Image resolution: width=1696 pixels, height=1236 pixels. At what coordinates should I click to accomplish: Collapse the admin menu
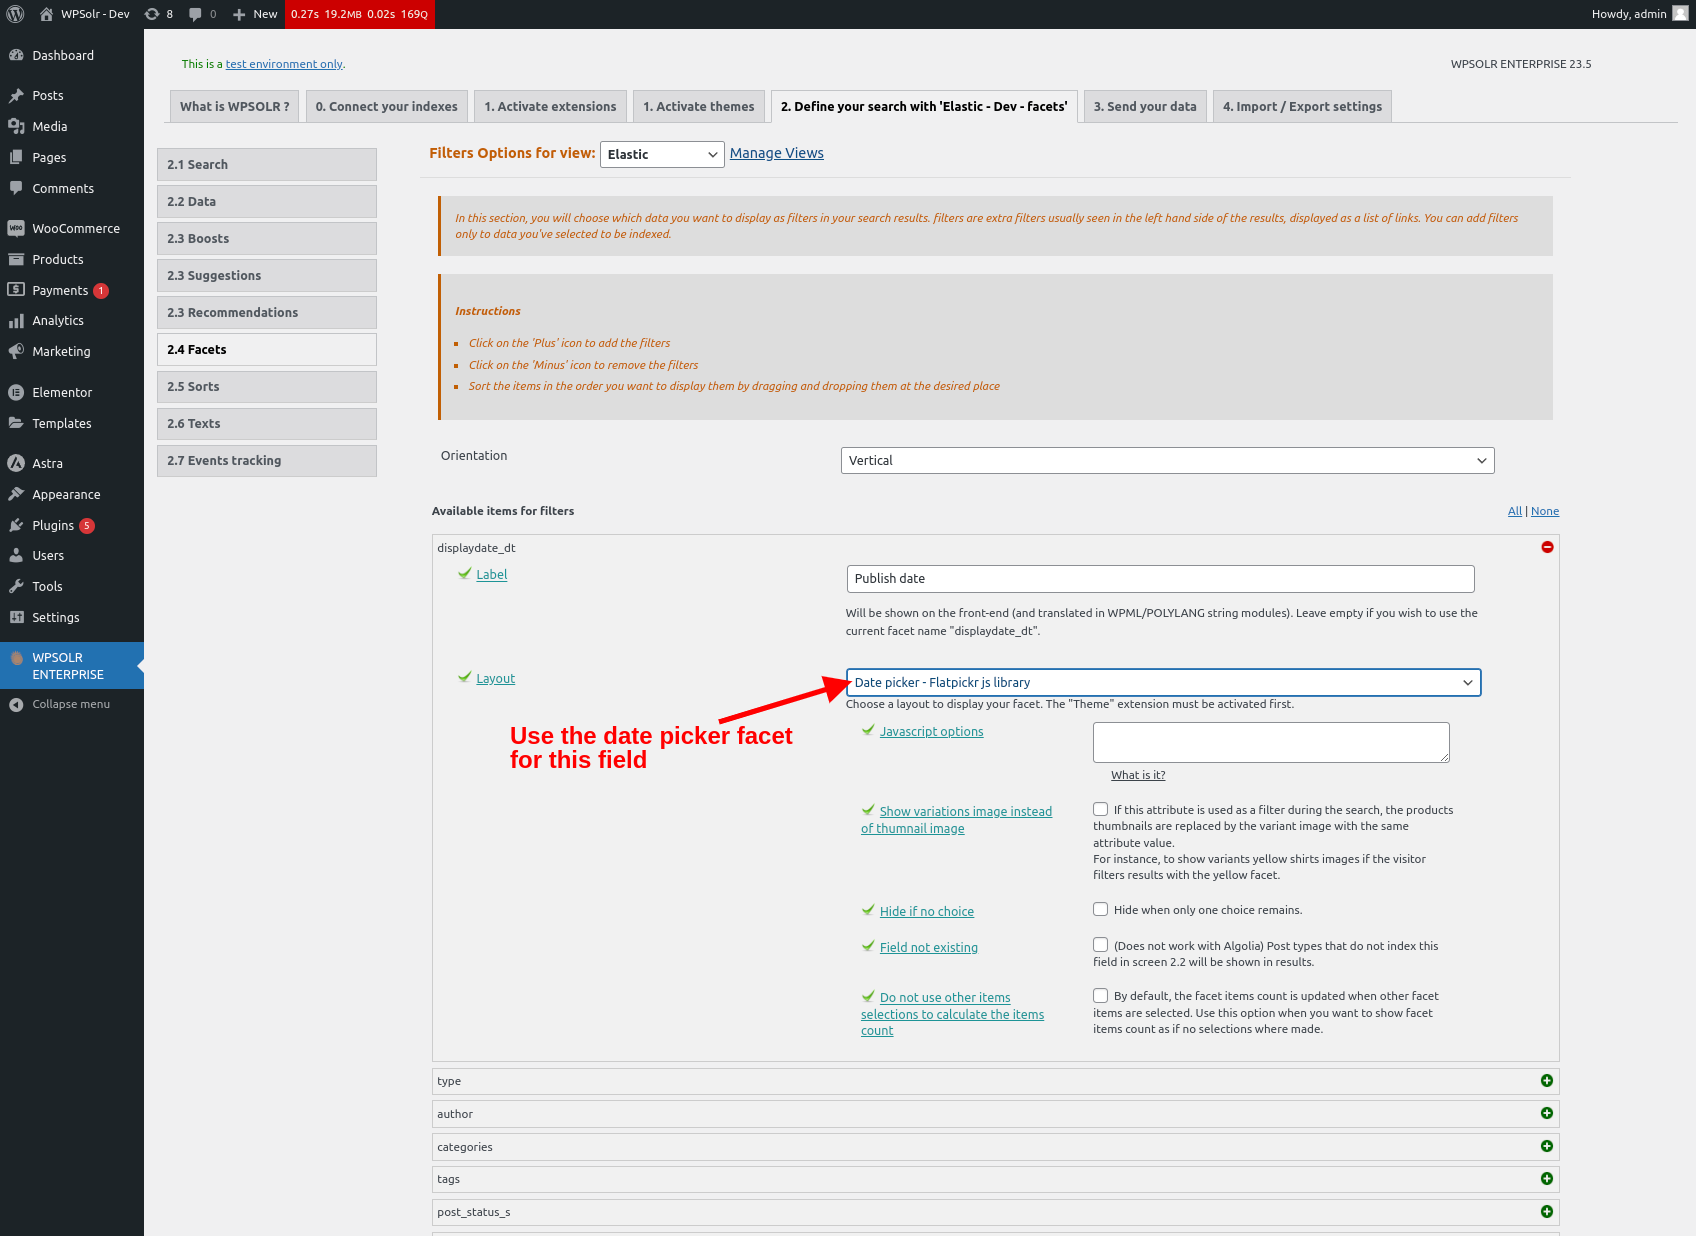click(72, 704)
